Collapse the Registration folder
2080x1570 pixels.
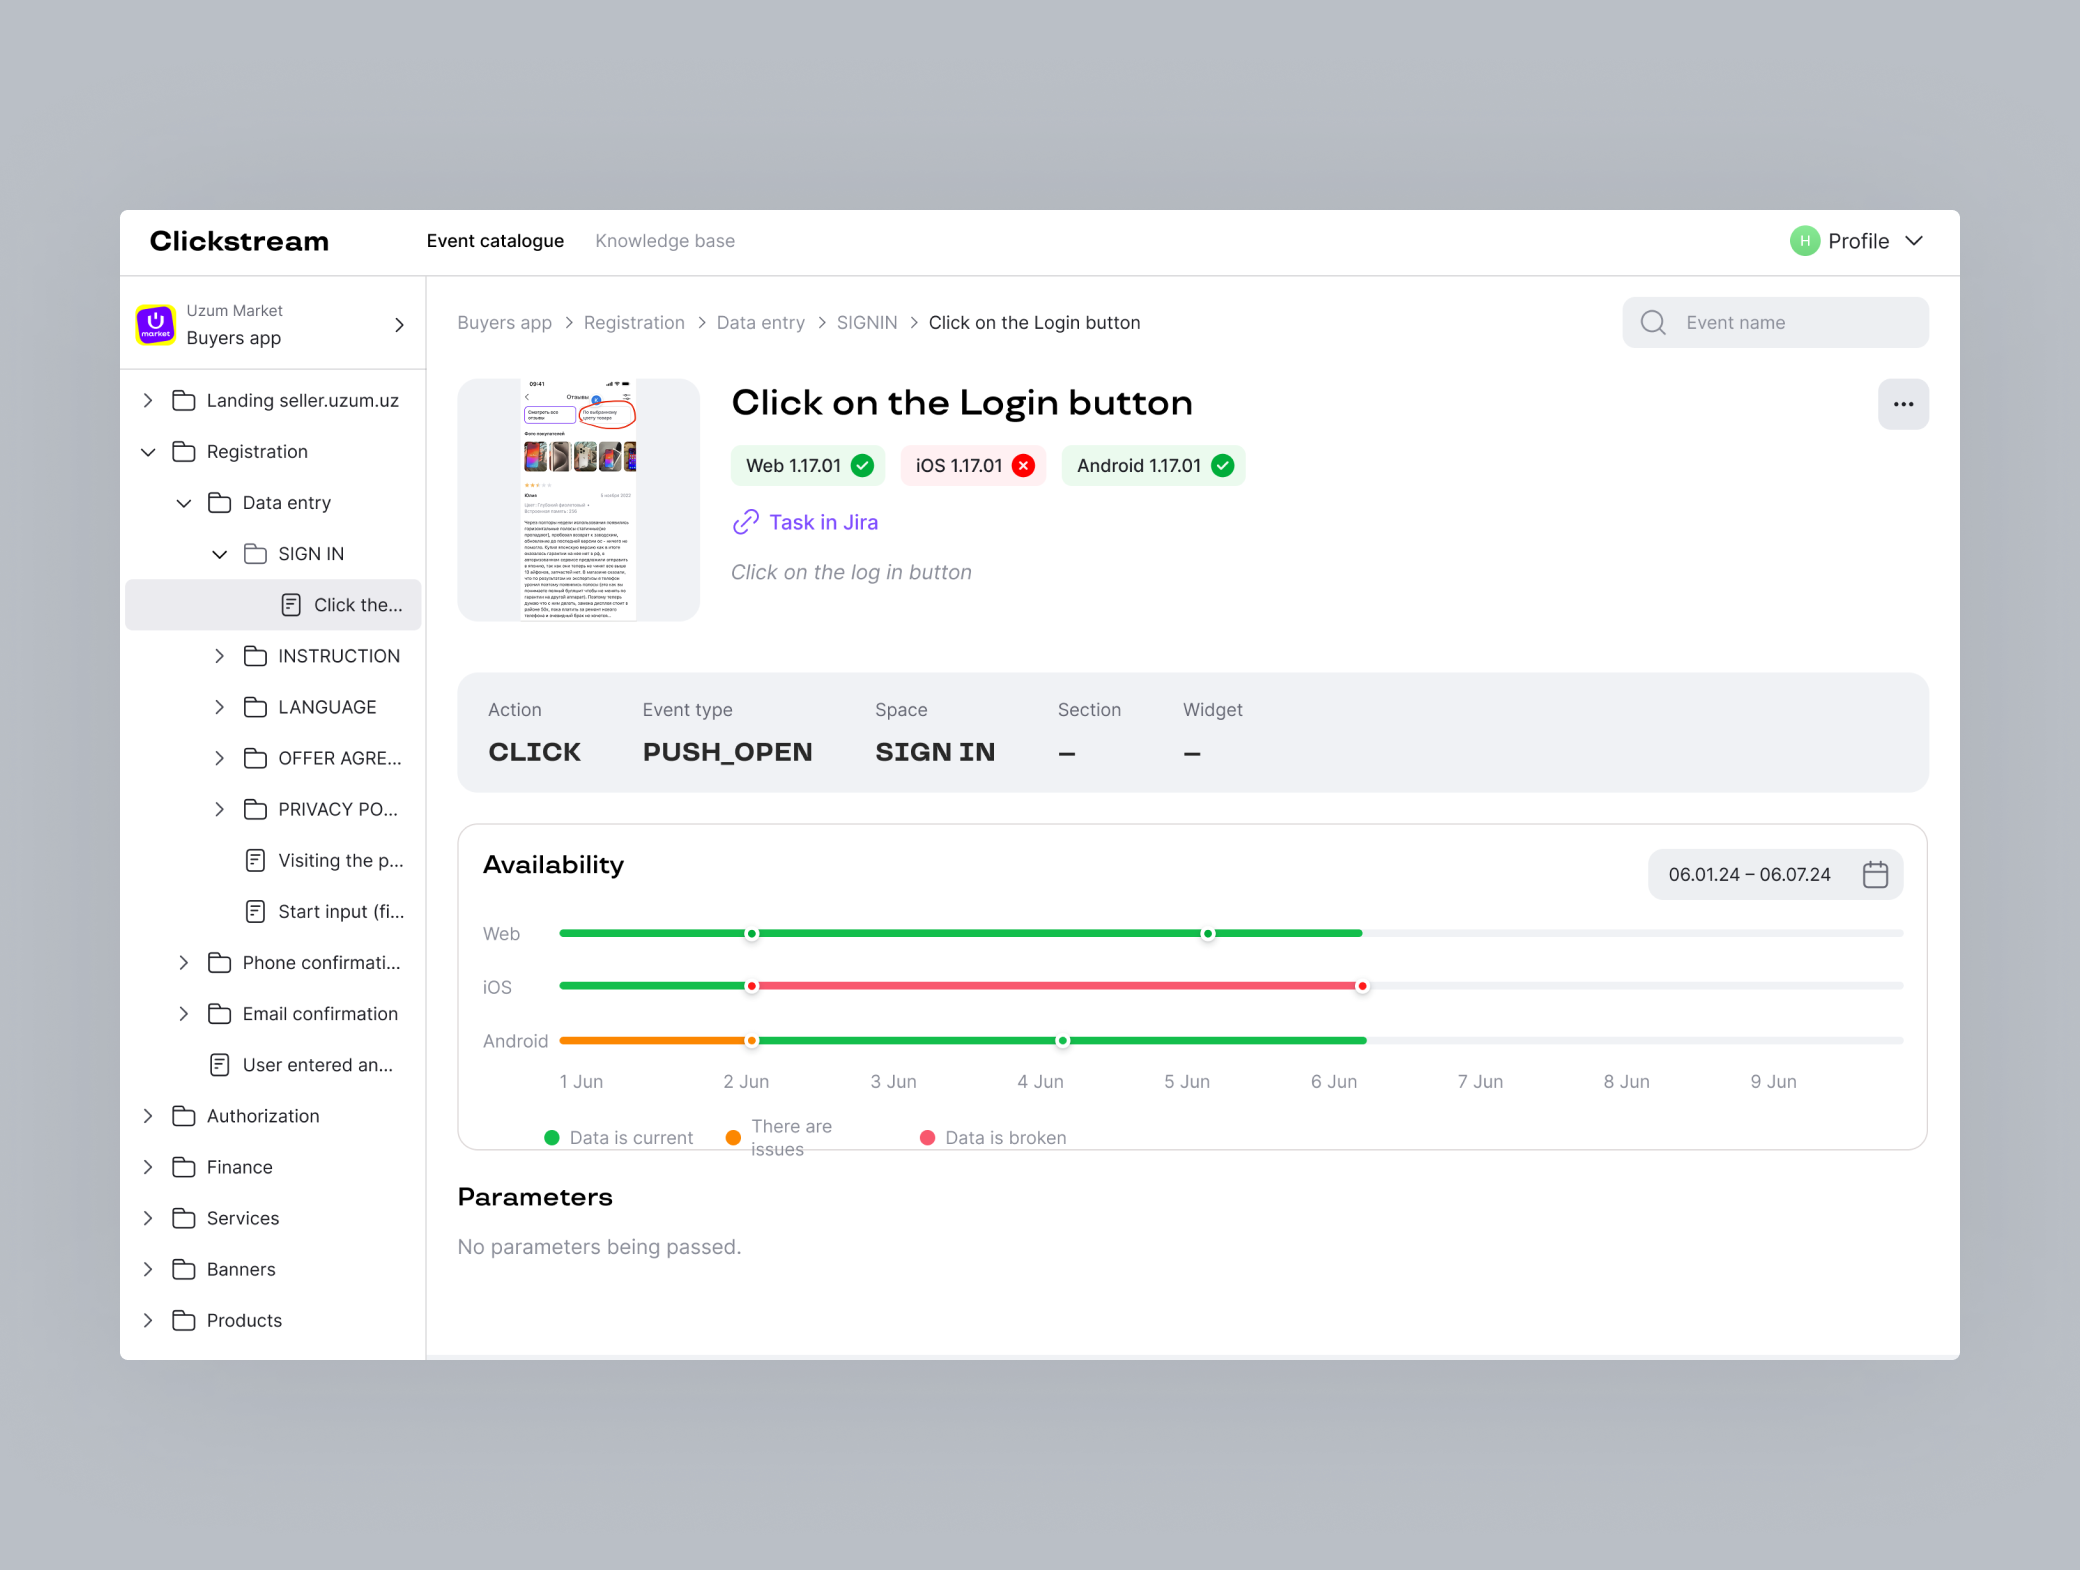pyautogui.click(x=148, y=452)
